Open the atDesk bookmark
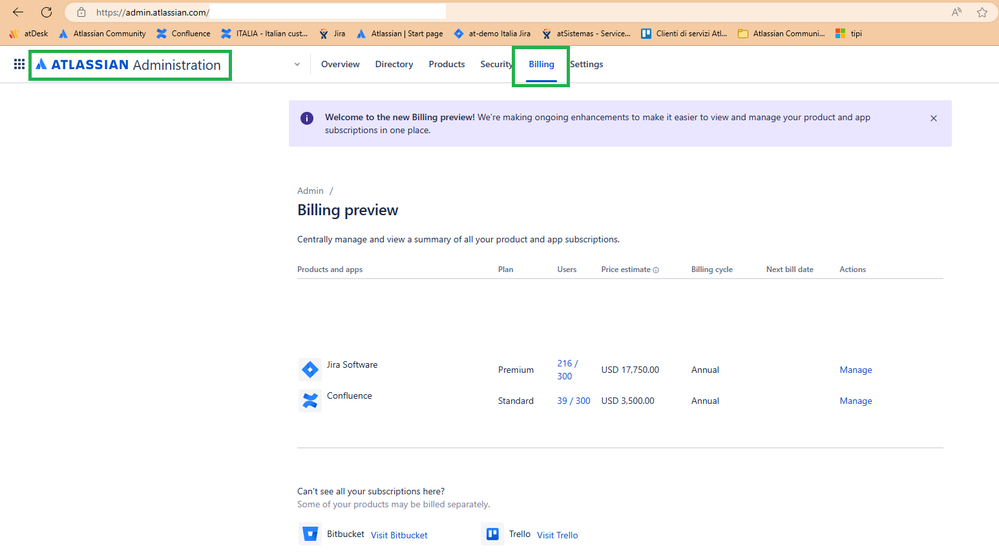The height and width of the screenshot is (559, 999). [29, 34]
